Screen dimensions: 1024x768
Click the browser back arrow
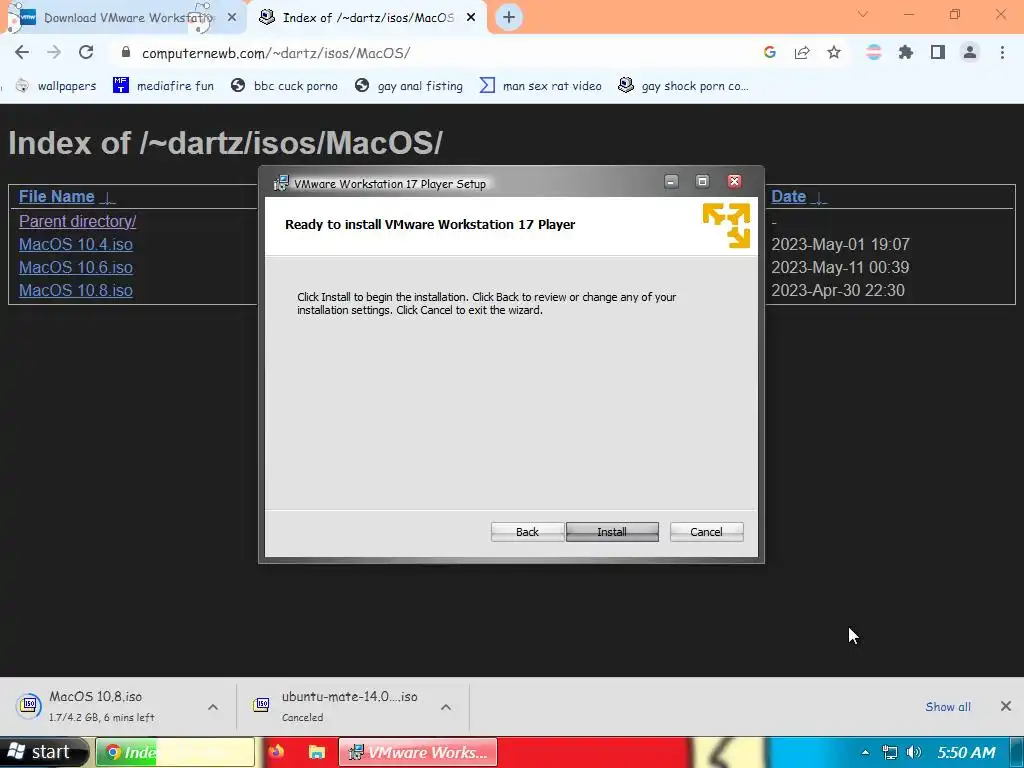[x=22, y=52]
